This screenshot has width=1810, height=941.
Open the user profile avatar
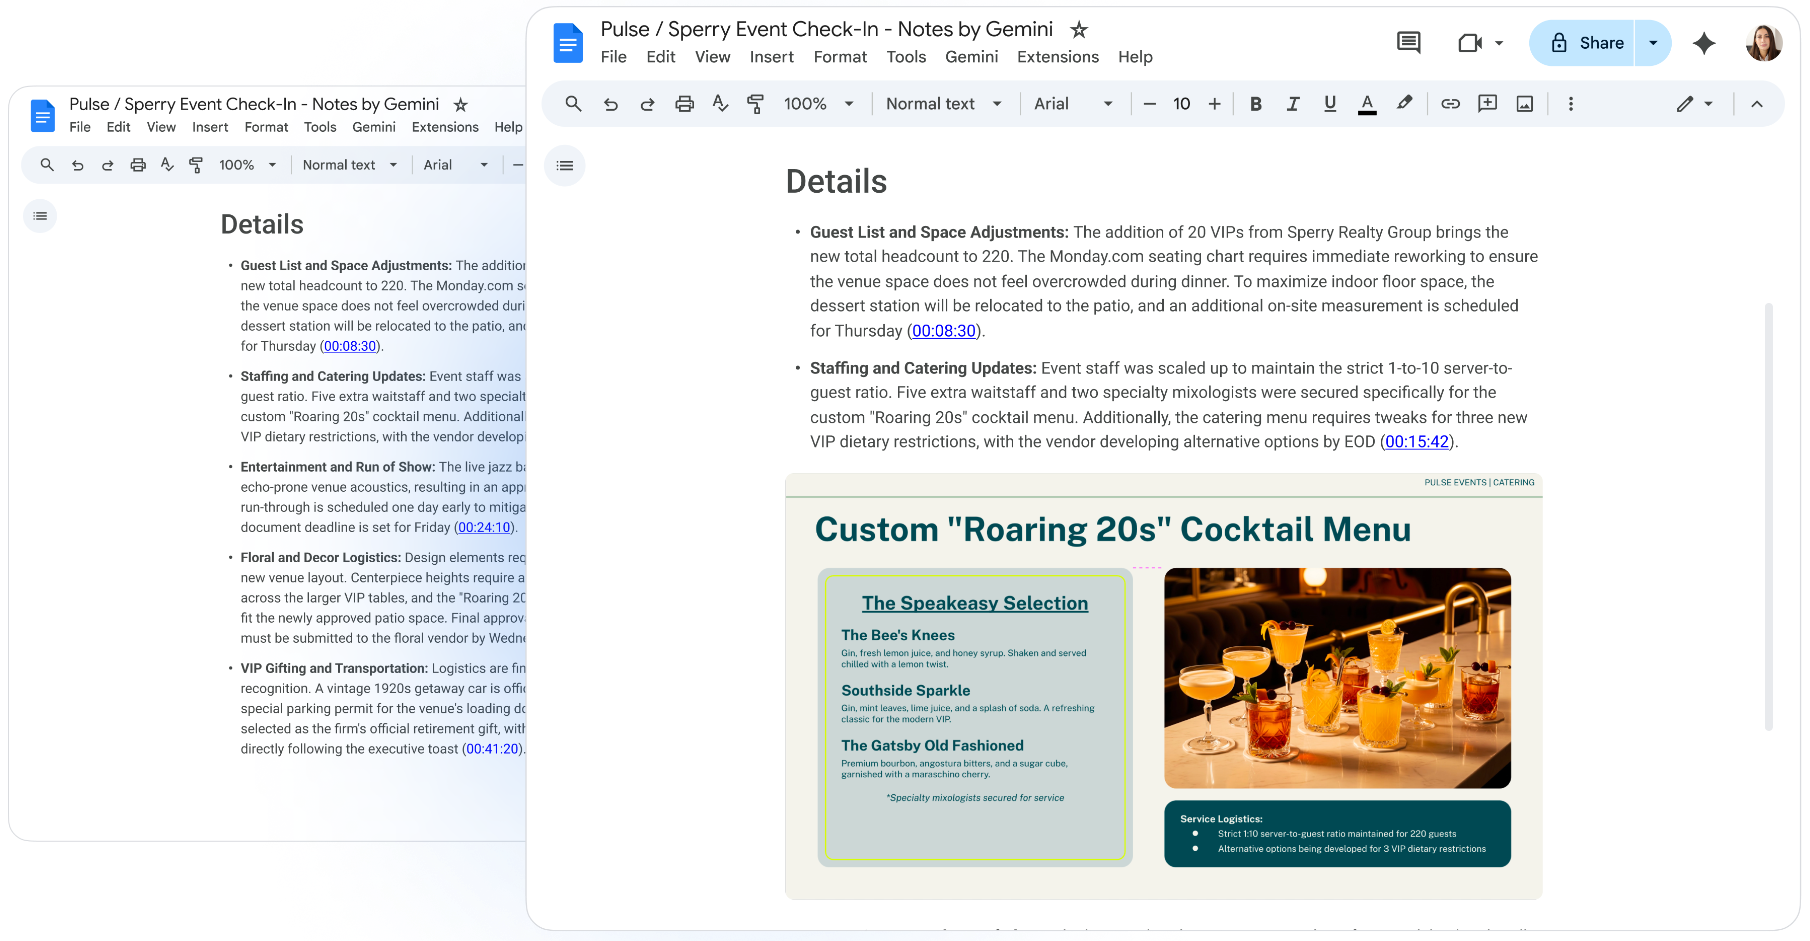[x=1764, y=43]
